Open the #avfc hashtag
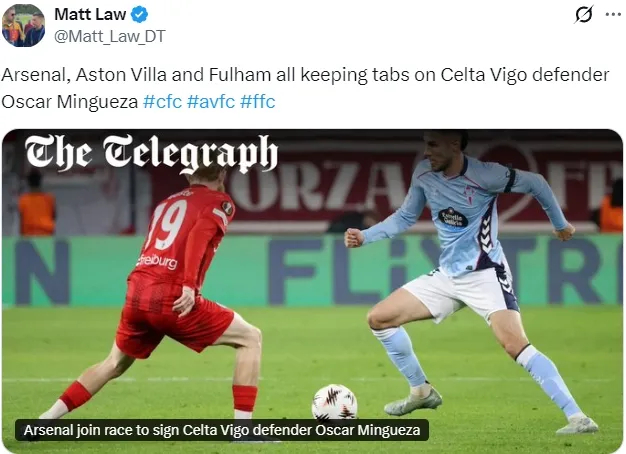 (211, 101)
